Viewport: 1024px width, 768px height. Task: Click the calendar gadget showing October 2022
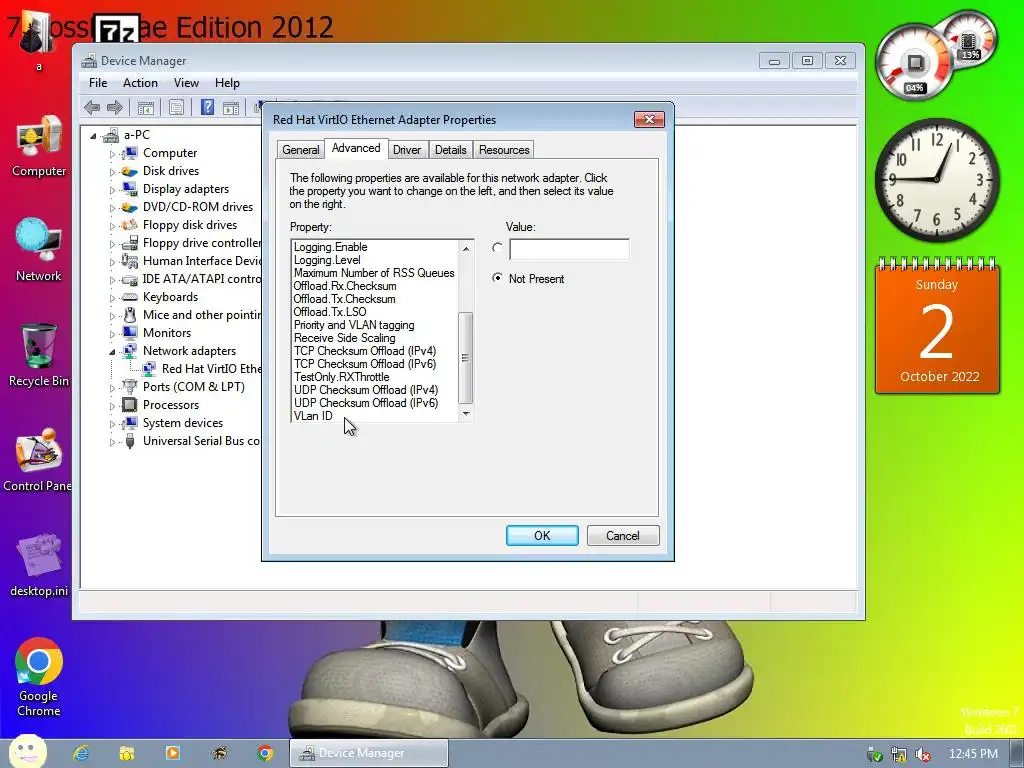[x=937, y=327]
